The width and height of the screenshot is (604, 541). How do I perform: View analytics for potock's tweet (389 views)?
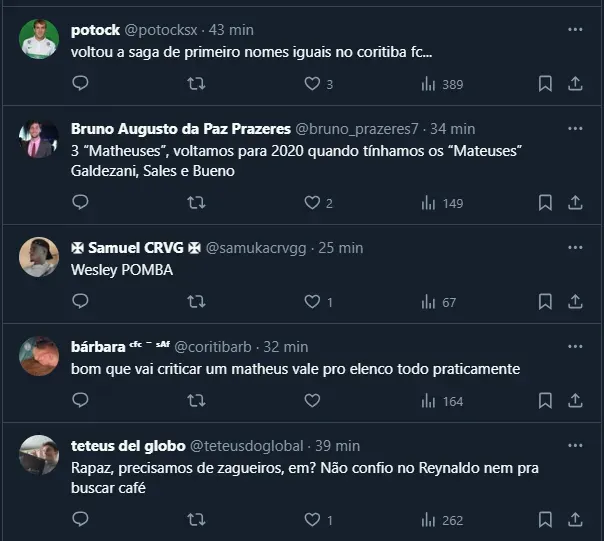[x=441, y=84]
